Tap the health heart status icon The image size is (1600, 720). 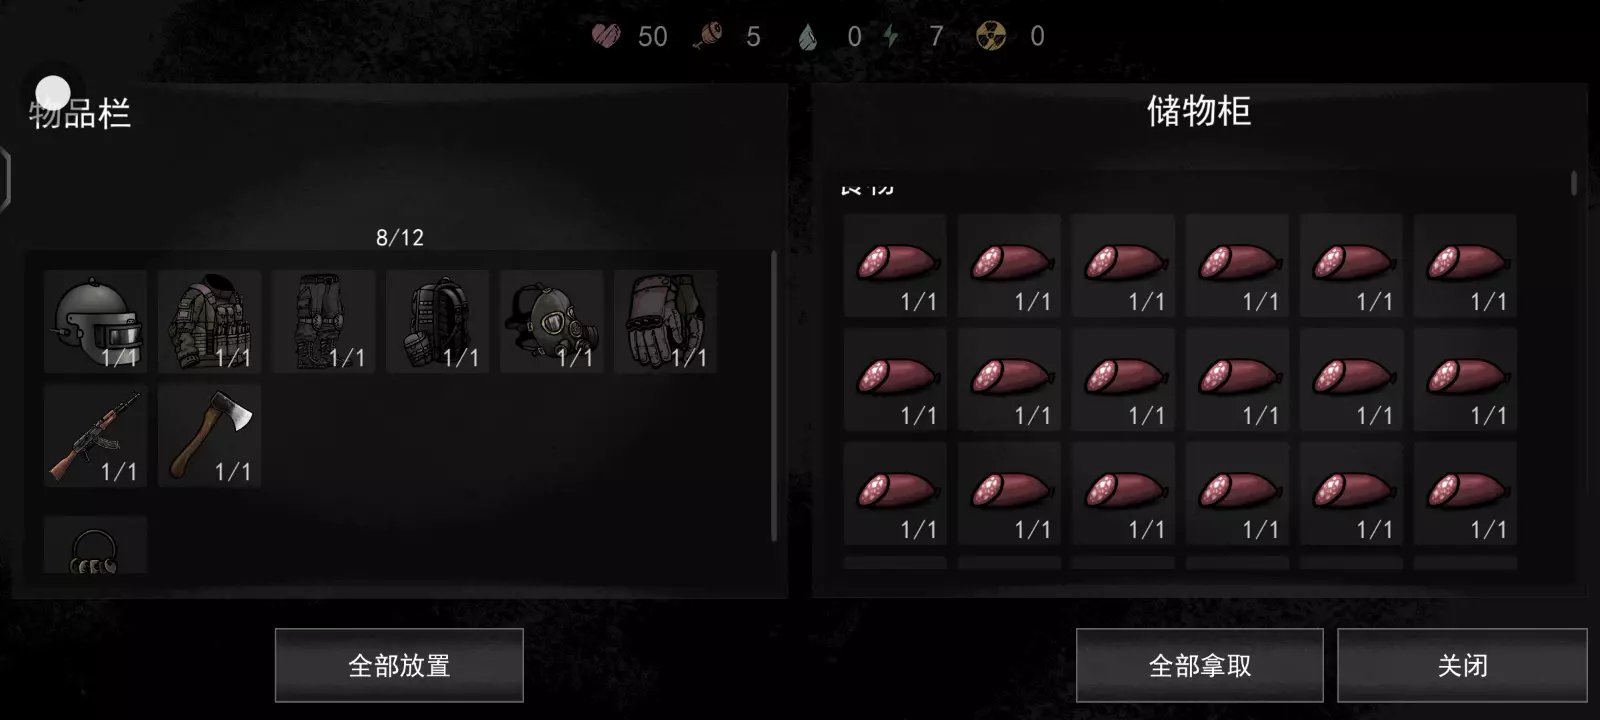coord(606,37)
